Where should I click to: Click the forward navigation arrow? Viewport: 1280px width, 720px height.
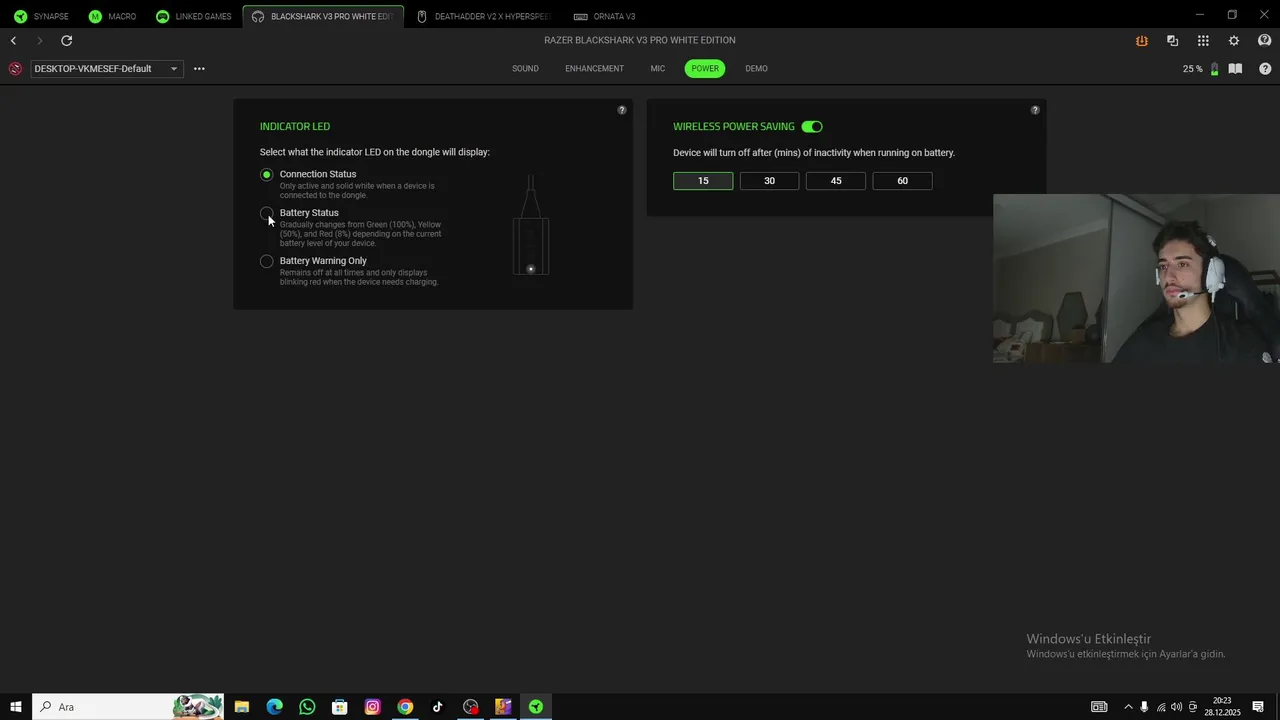click(x=39, y=40)
